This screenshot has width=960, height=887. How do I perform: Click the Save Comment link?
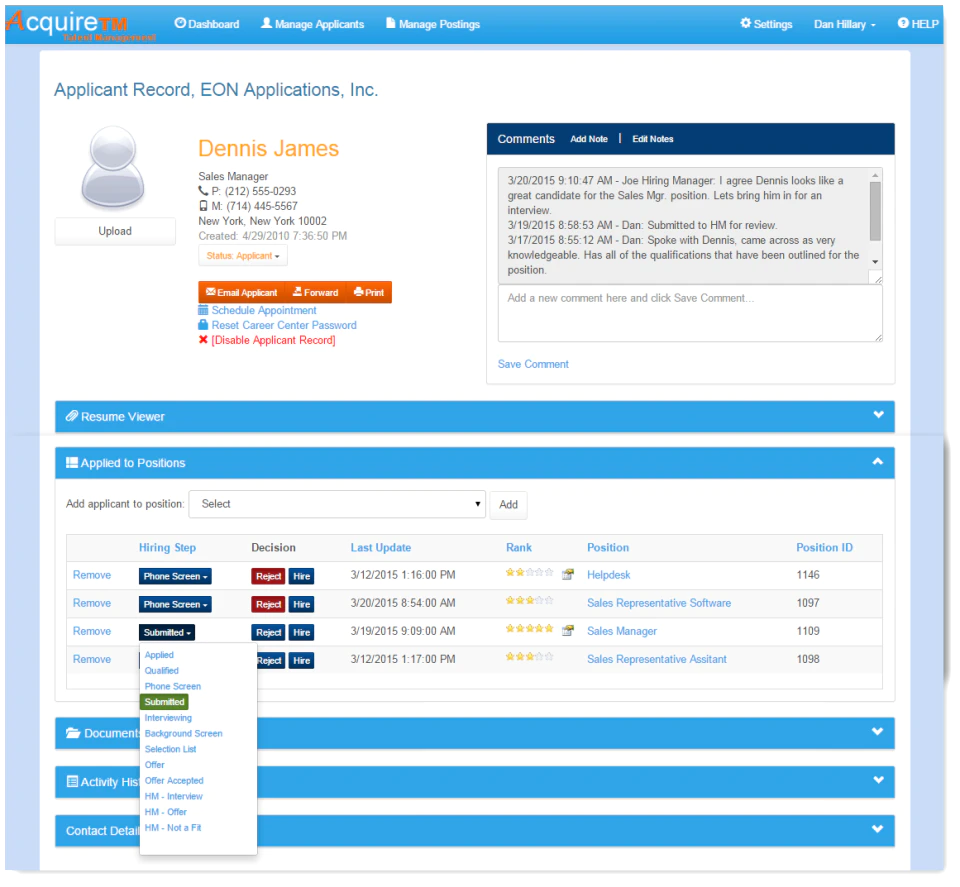(x=533, y=365)
